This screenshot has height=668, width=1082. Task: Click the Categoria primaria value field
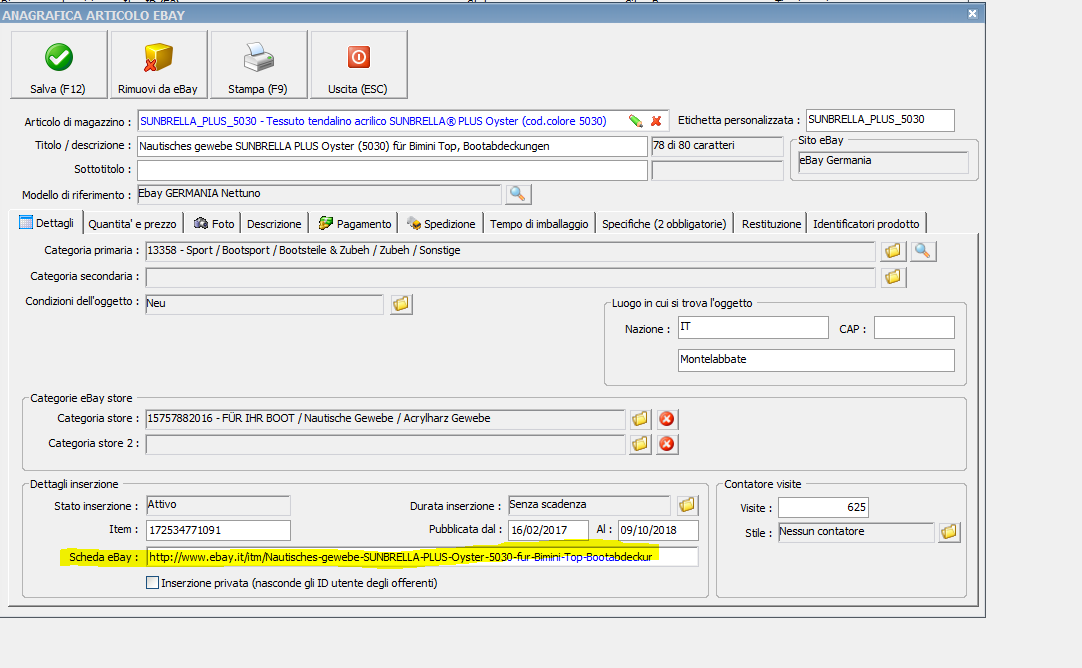click(x=510, y=251)
